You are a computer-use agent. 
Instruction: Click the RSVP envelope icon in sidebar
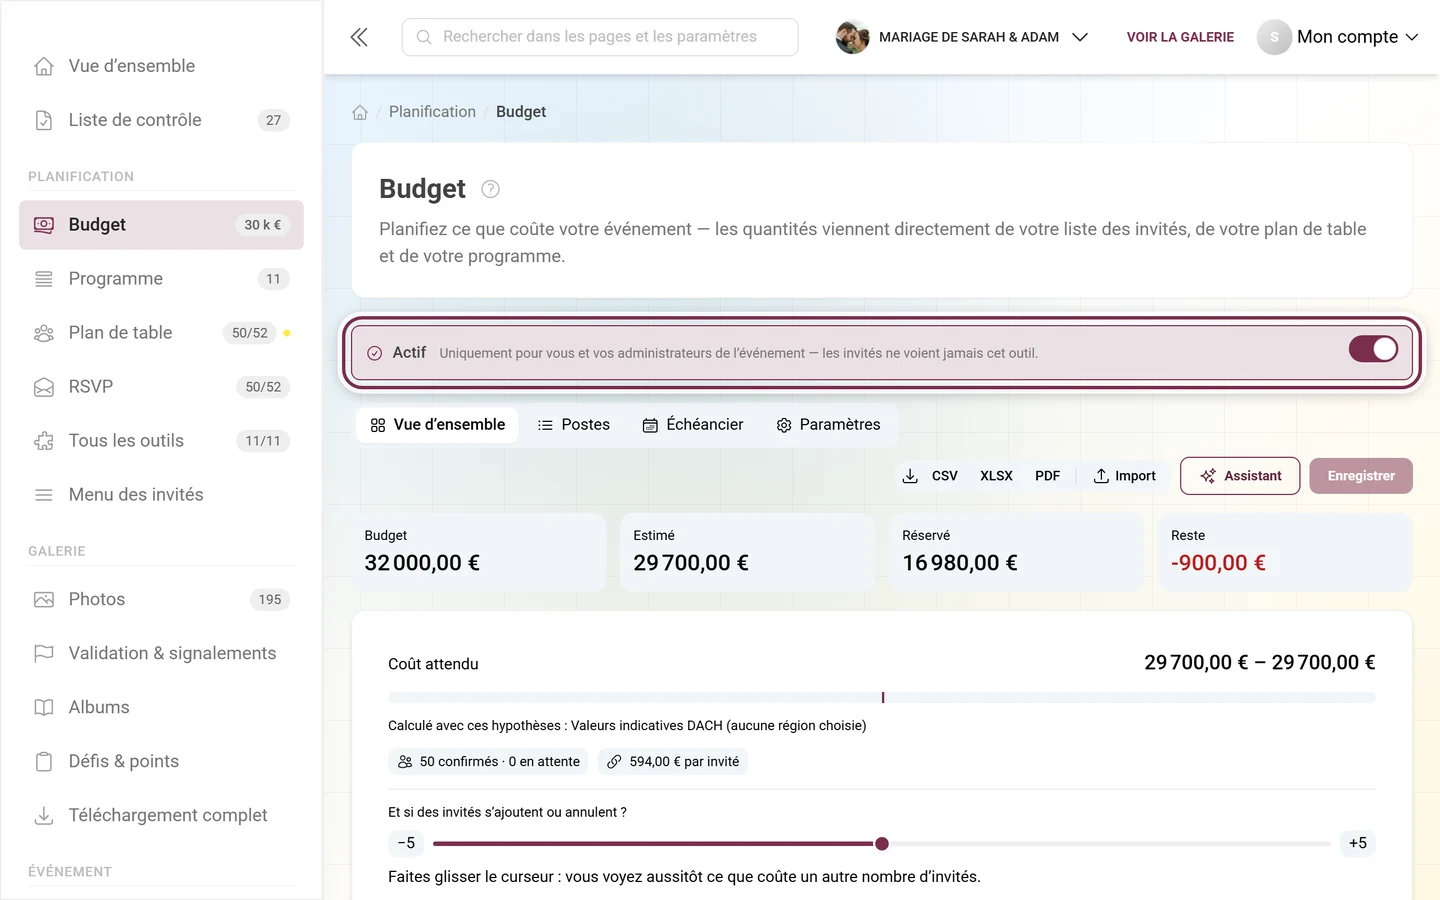[44, 387]
